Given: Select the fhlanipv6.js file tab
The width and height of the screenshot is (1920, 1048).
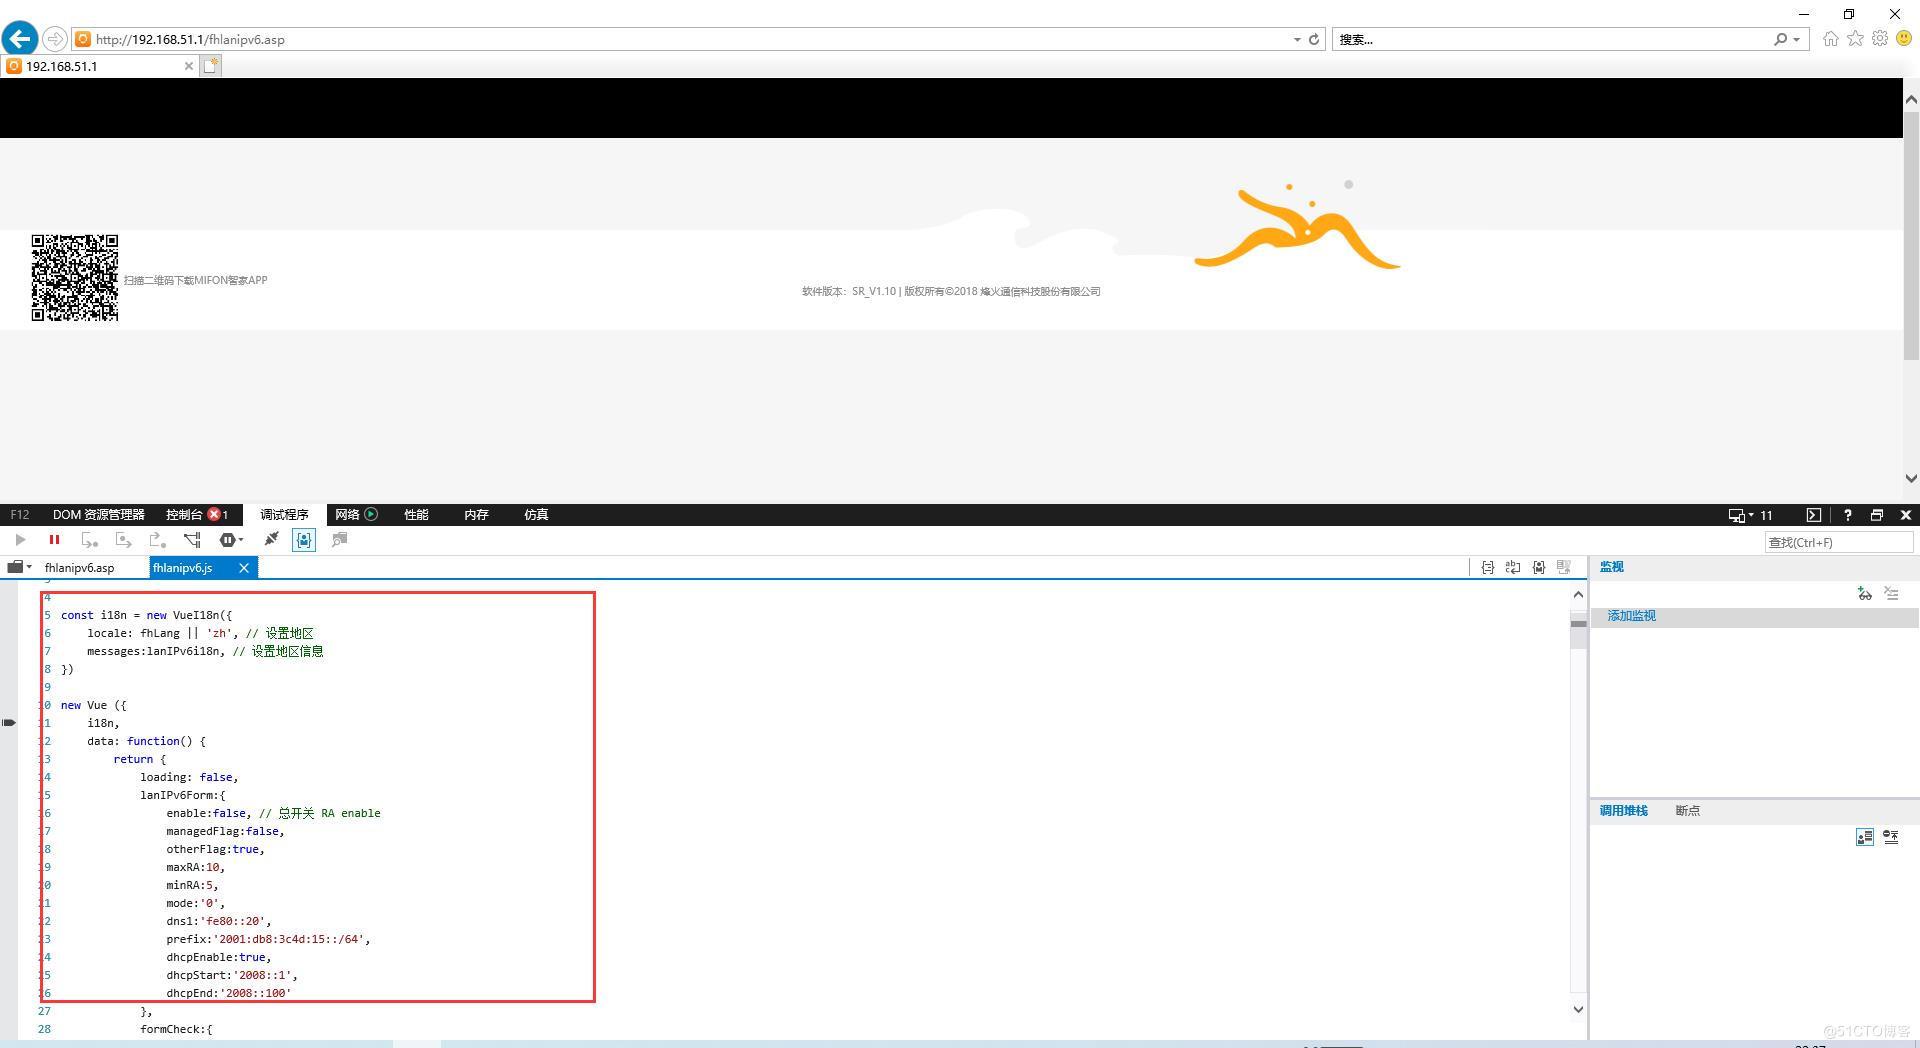Looking at the screenshot, I should 183,568.
